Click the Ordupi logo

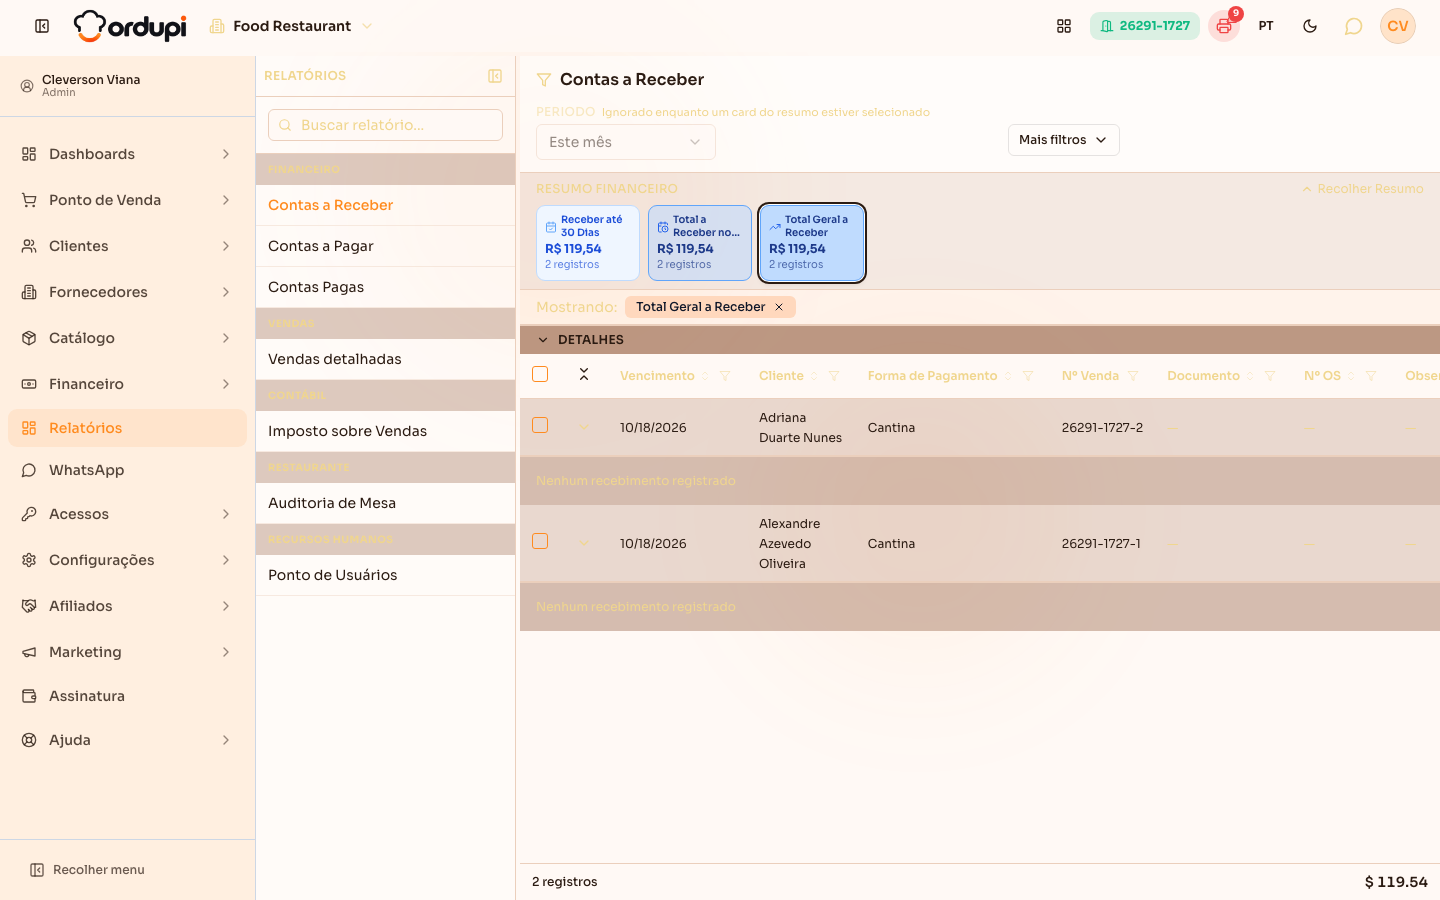pos(130,26)
